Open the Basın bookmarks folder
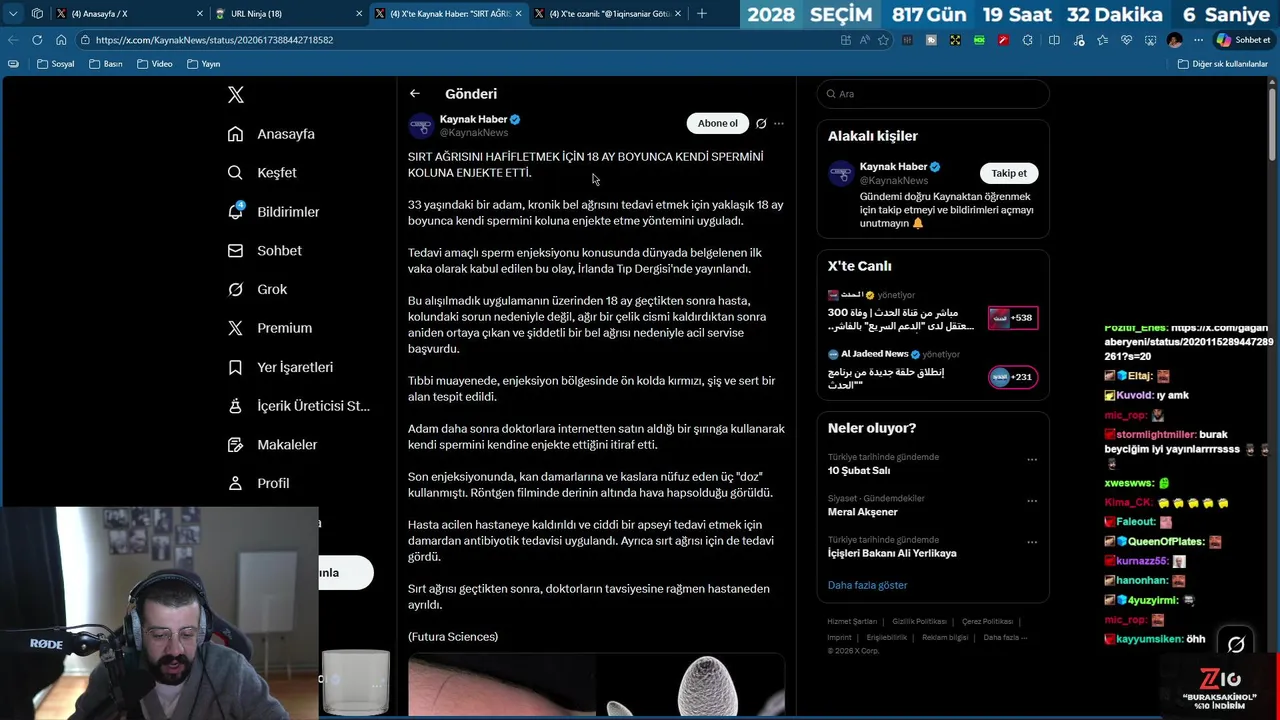The image size is (1280, 720). tap(106, 64)
